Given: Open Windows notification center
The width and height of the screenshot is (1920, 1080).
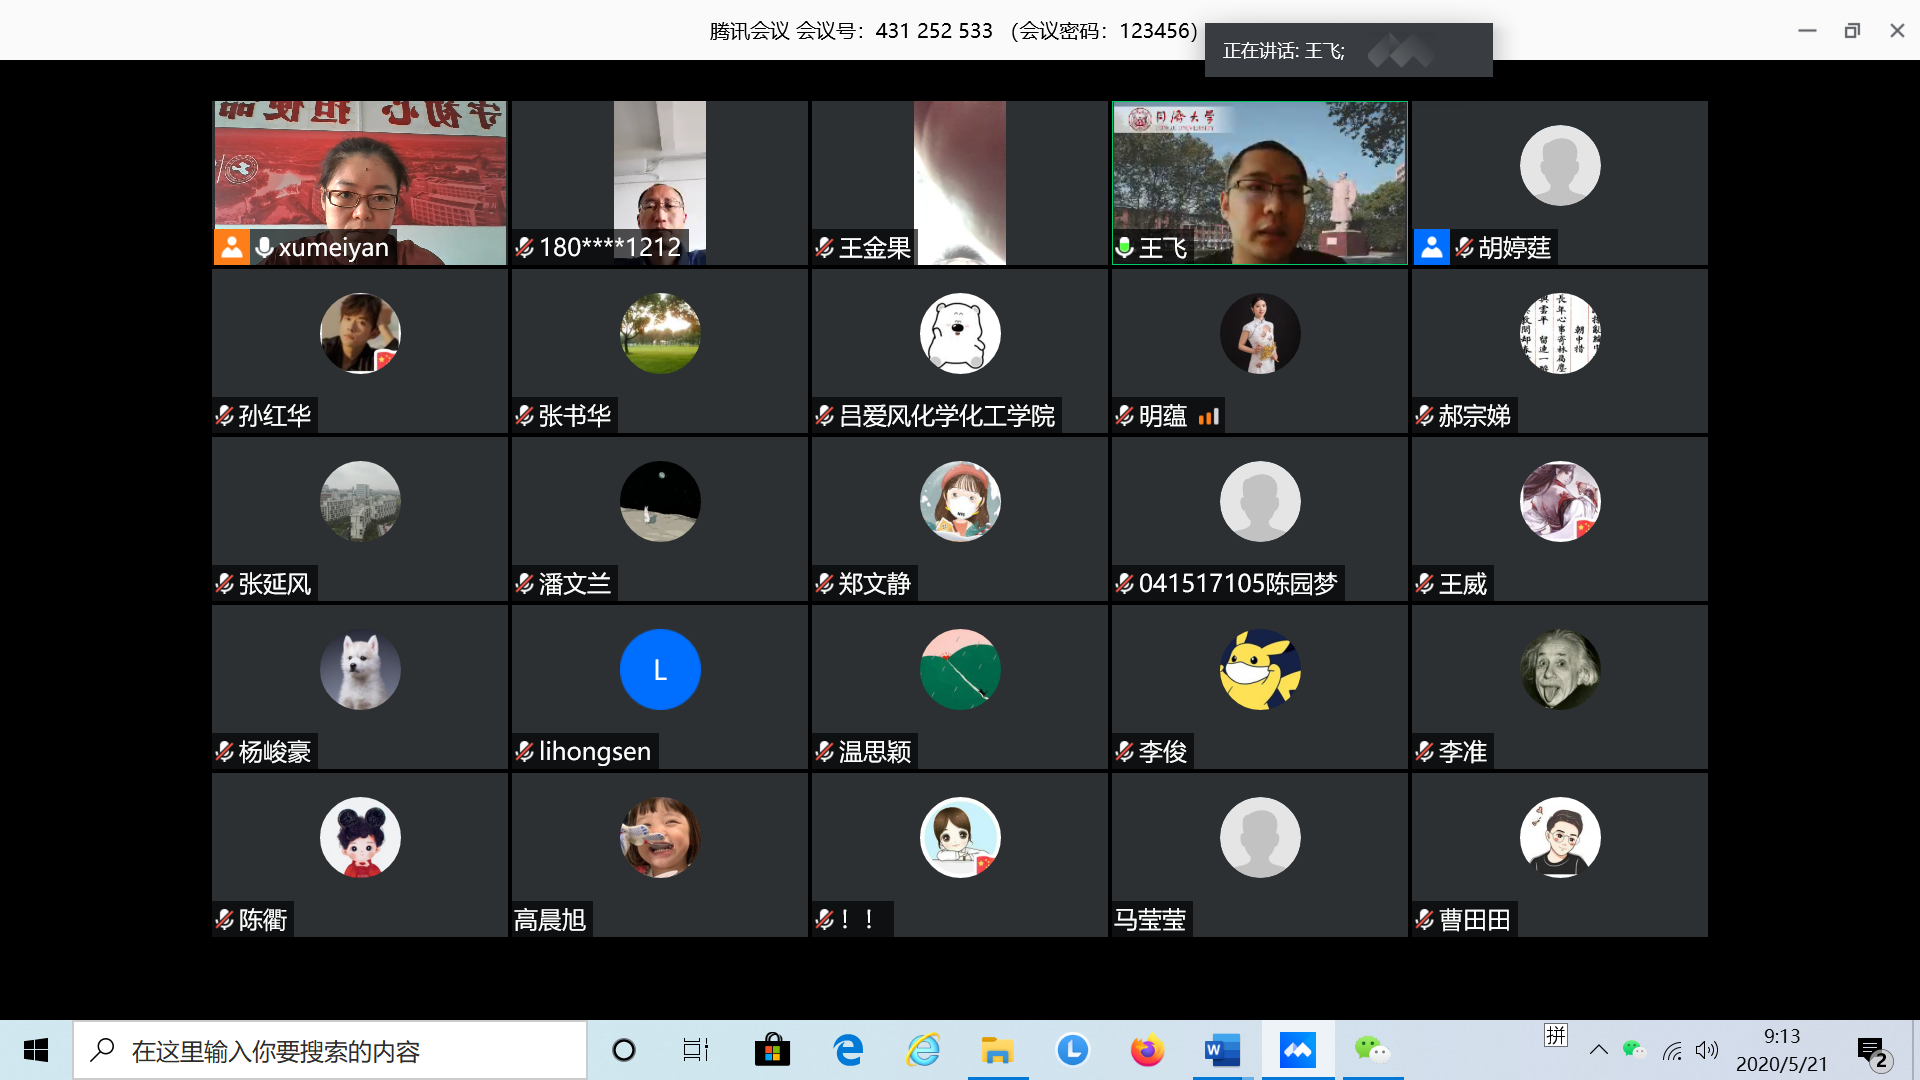Looking at the screenshot, I should pyautogui.click(x=1872, y=1050).
